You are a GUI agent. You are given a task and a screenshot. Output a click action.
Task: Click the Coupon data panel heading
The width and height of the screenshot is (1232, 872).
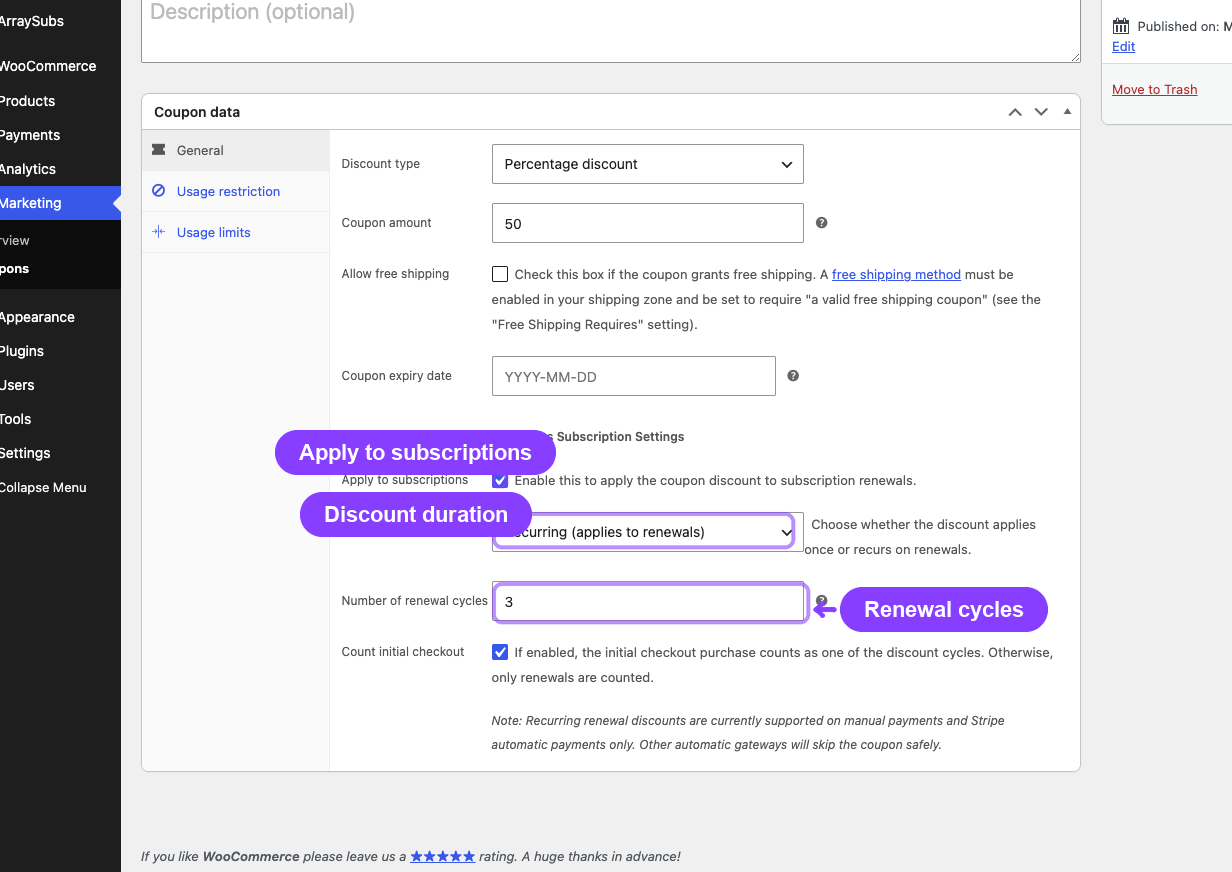[x=197, y=112]
